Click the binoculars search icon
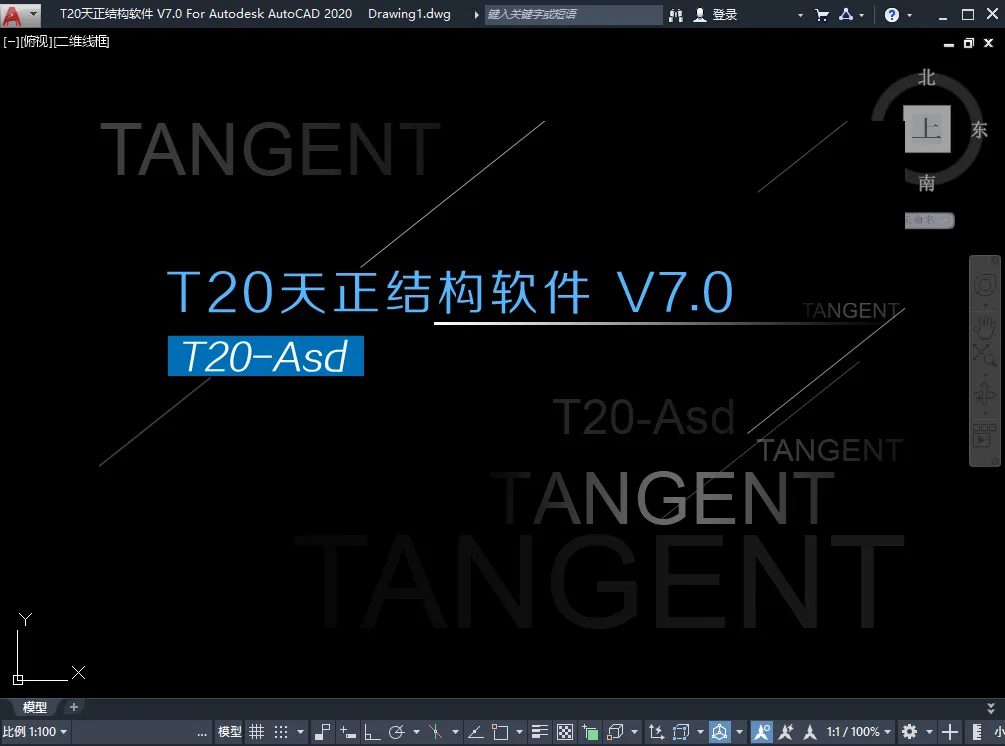This screenshot has height=746, width=1005. (676, 15)
